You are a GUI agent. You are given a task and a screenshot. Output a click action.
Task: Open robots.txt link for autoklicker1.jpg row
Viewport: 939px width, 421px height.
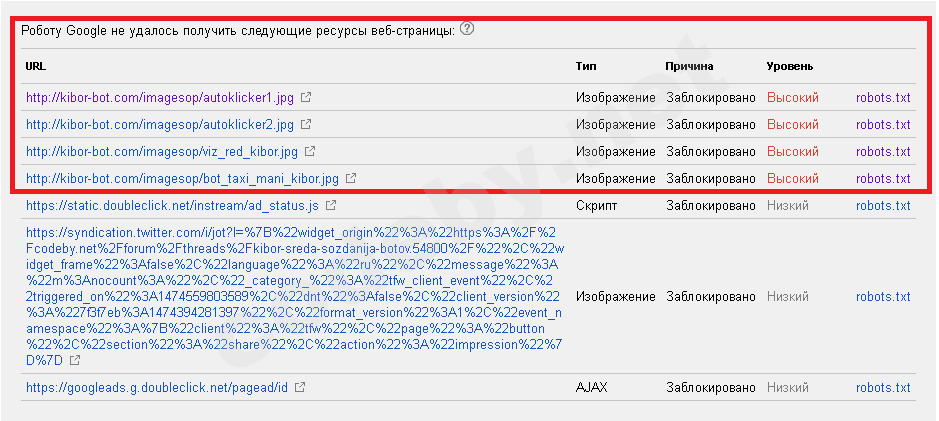pos(883,98)
